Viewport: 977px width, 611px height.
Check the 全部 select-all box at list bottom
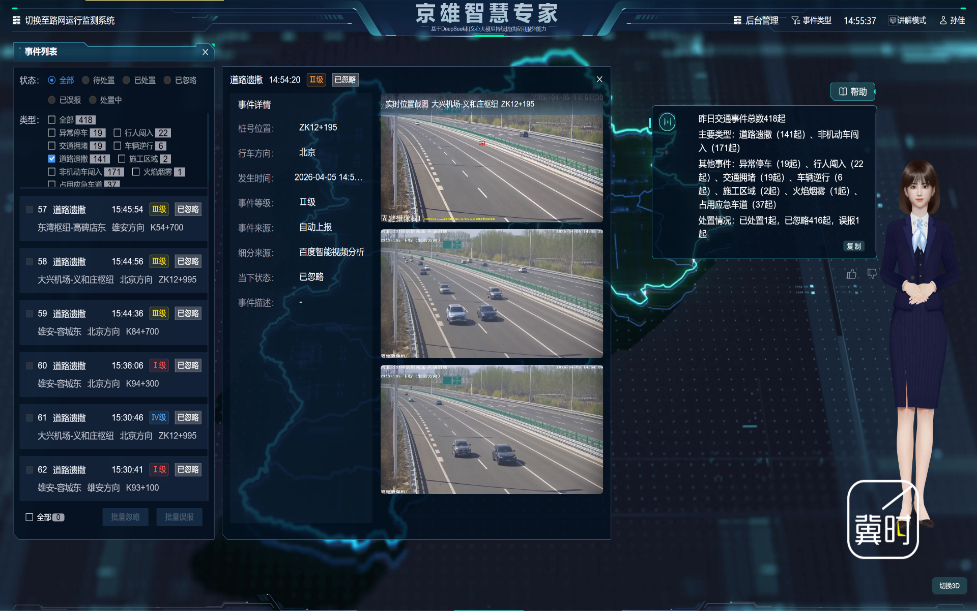tap(29, 517)
